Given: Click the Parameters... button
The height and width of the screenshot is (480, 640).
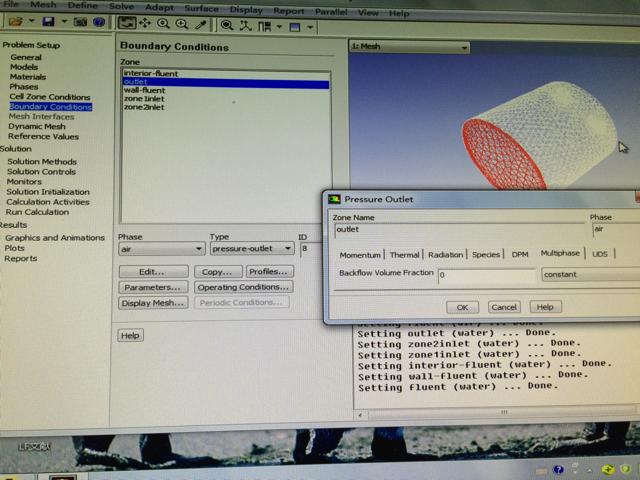Looking at the screenshot, I should (x=153, y=287).
